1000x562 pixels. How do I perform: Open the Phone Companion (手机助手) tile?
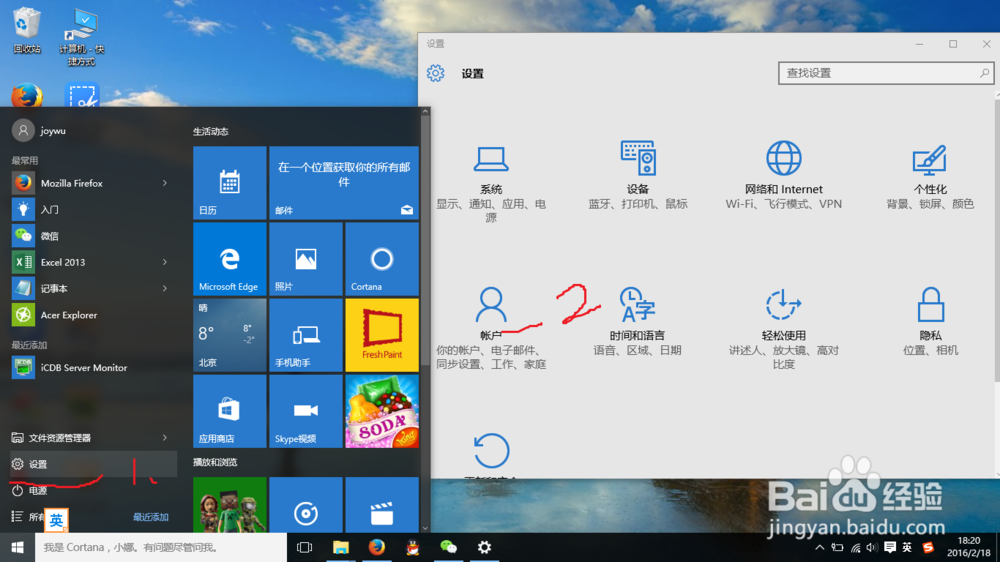[305, 335]
